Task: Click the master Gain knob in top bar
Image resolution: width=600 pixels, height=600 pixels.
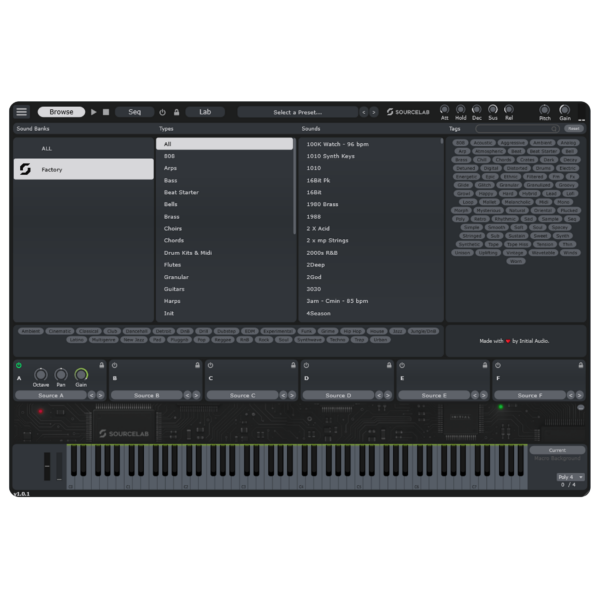Action: tap(564, 110)
